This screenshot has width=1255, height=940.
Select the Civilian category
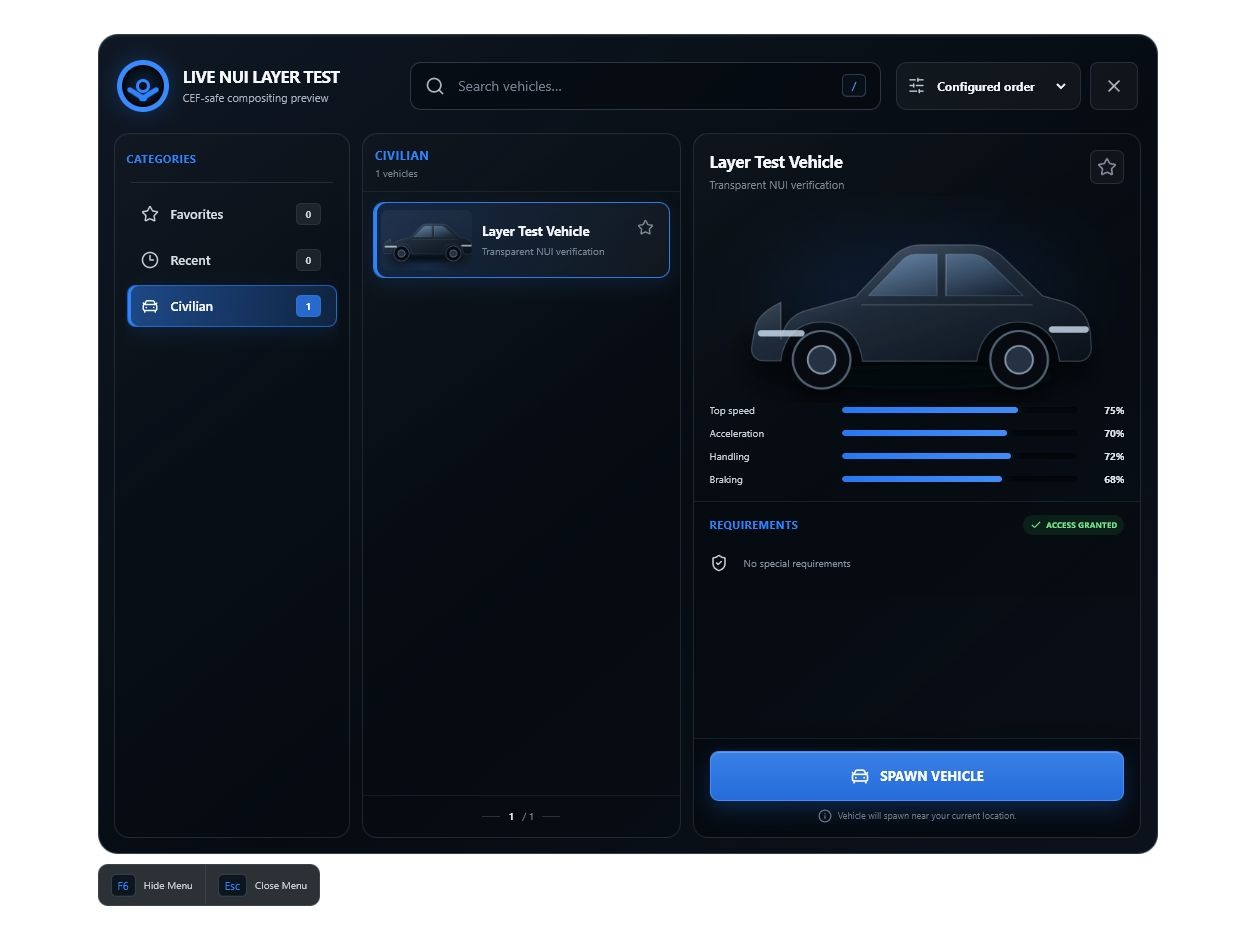(232, 306)
